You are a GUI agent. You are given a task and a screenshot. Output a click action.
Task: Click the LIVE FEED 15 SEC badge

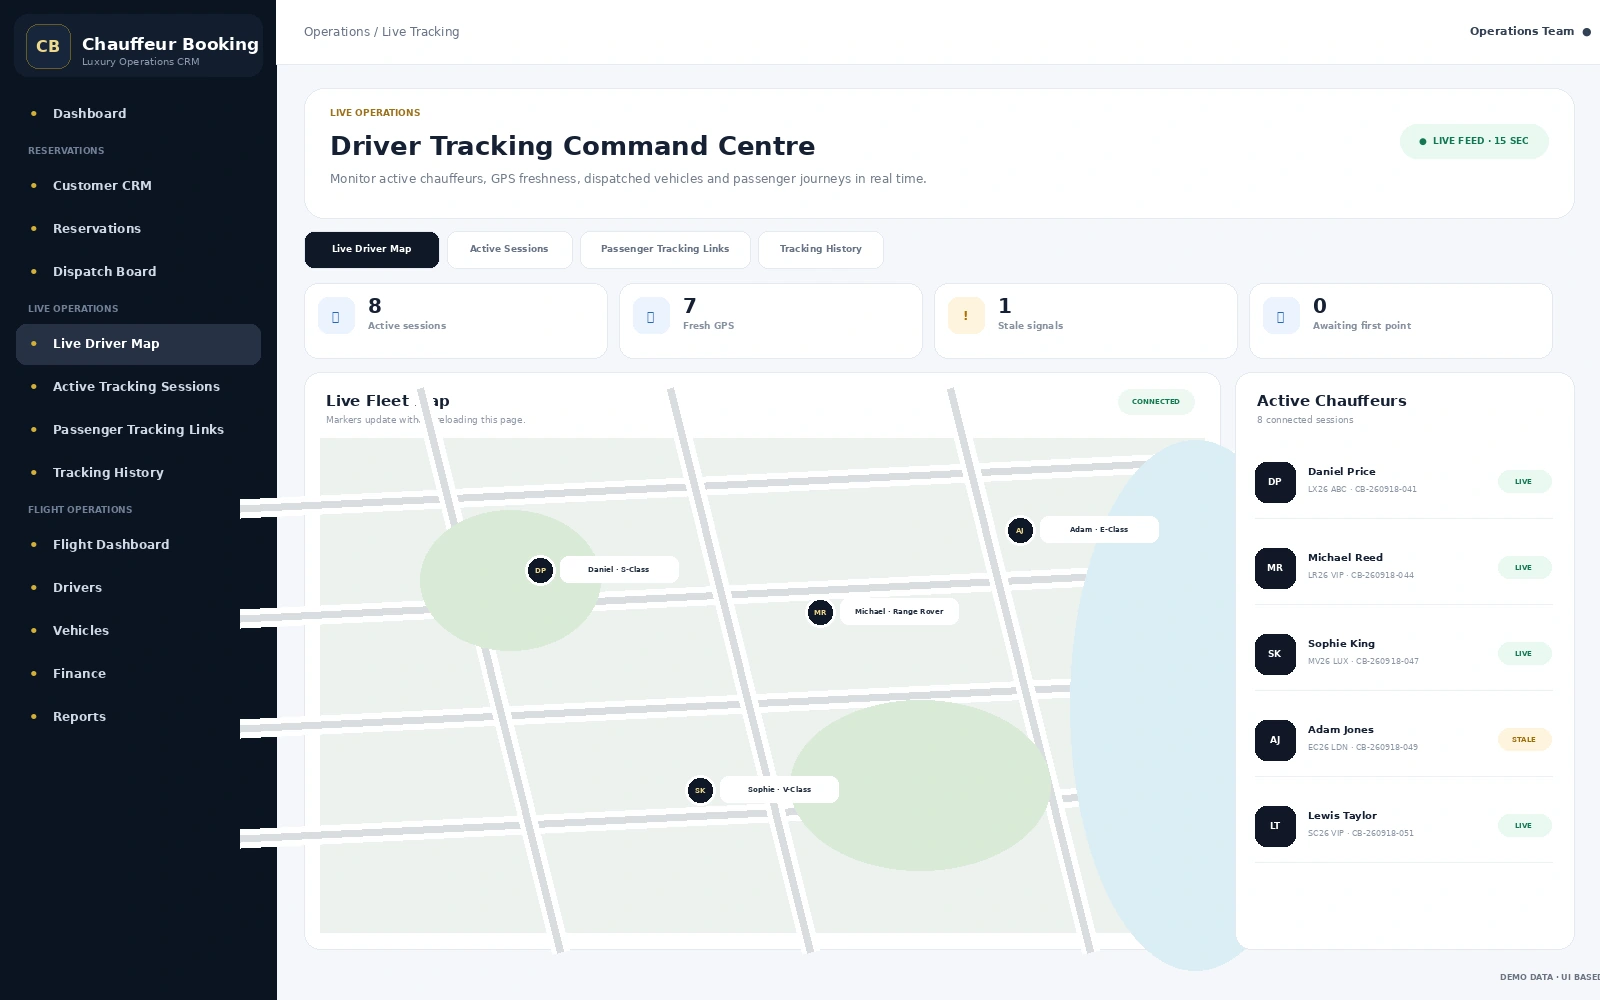1474,142
